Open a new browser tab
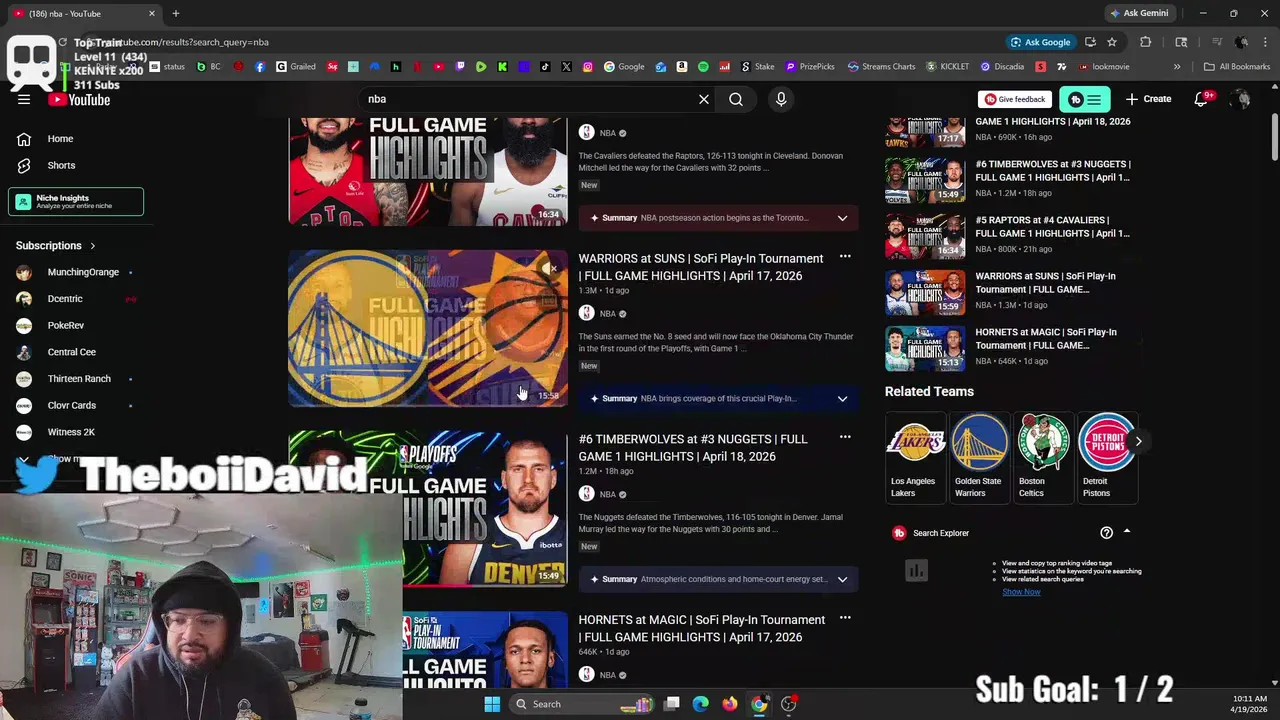1280x720 pixels. pos(175,13)
